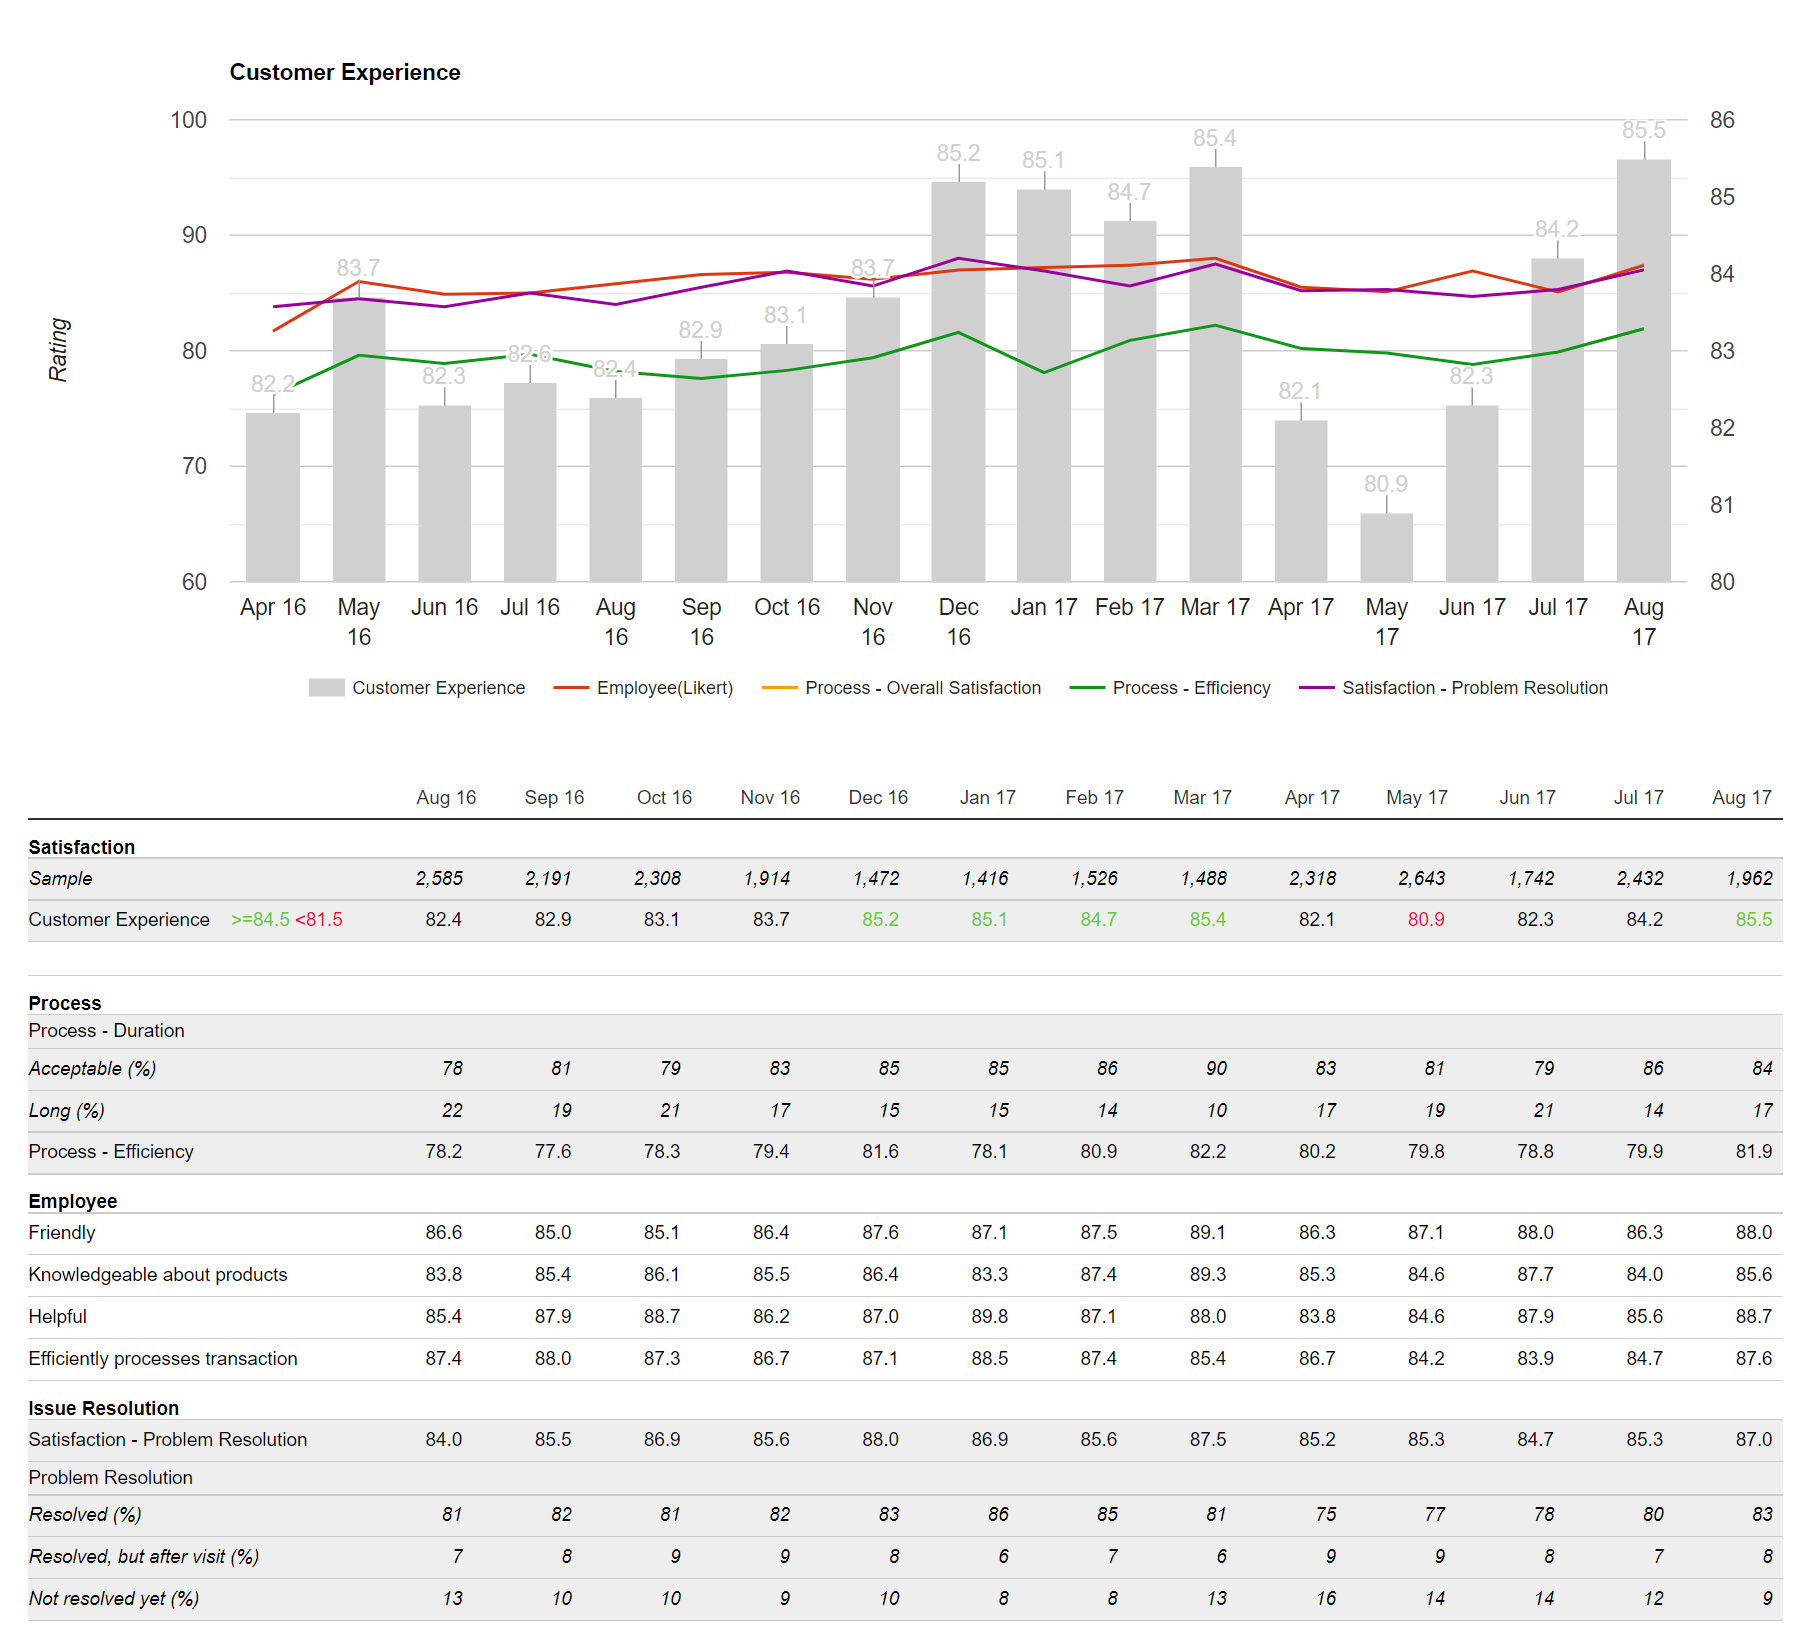1795x1648 pixels.
Task: Click the Aug 17 table column header
Action: pos(1741,797)
